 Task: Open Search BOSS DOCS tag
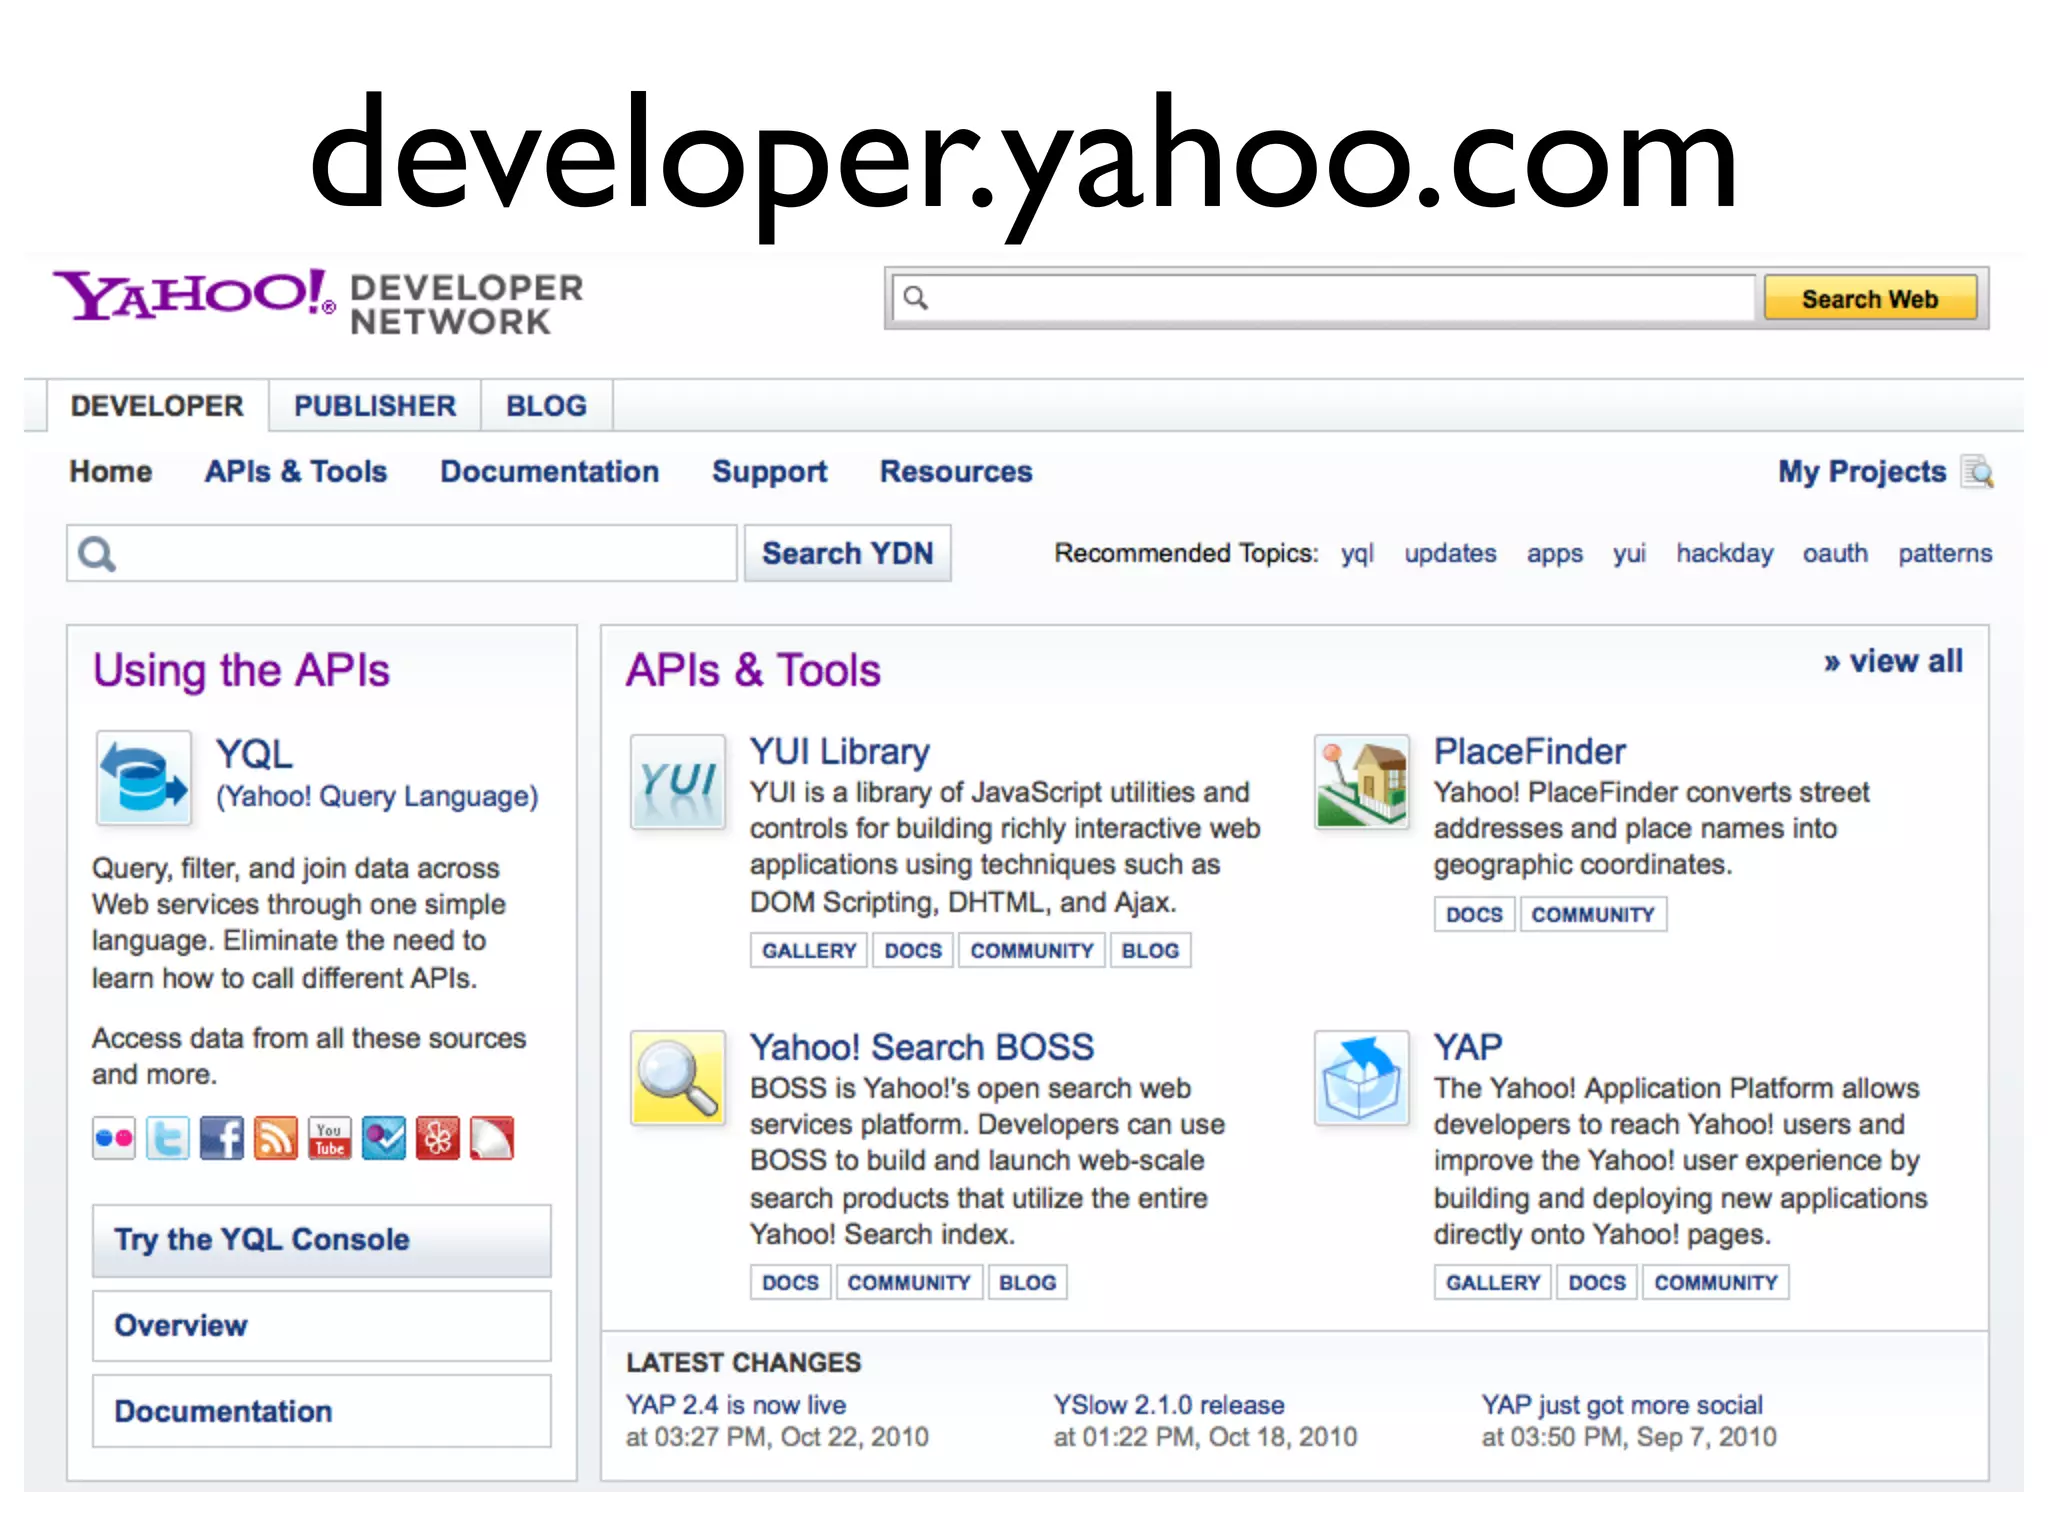(x=791, y=1282)
